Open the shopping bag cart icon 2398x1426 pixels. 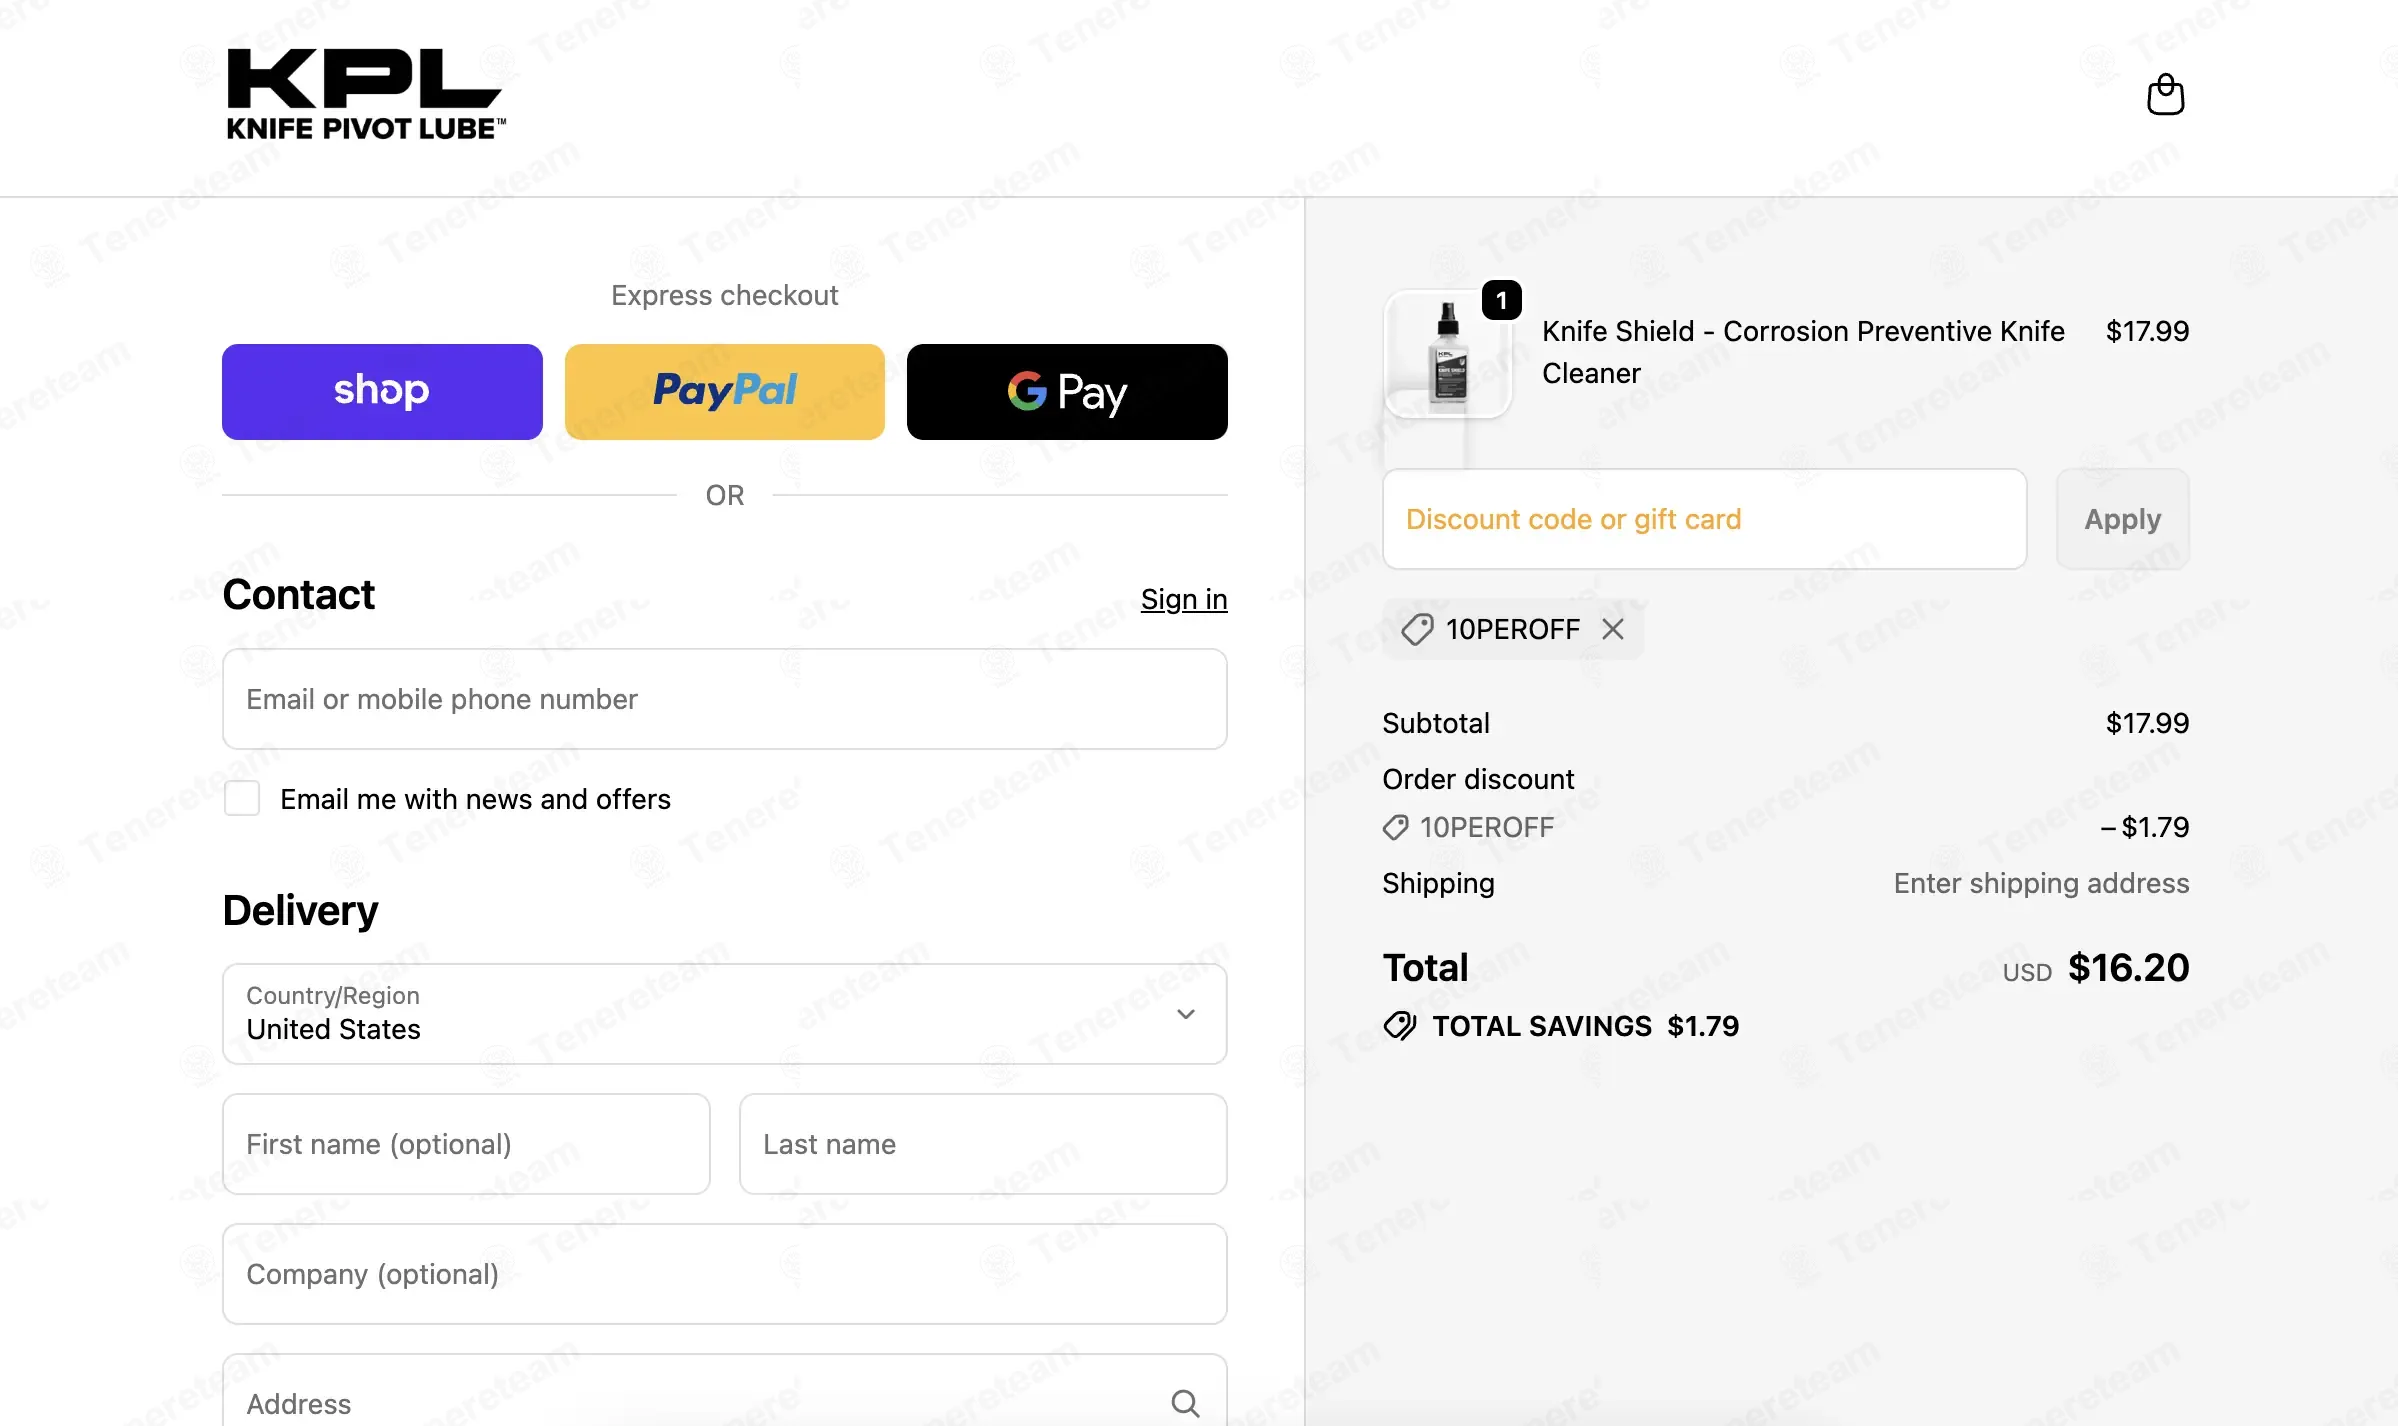[2165, 95]
